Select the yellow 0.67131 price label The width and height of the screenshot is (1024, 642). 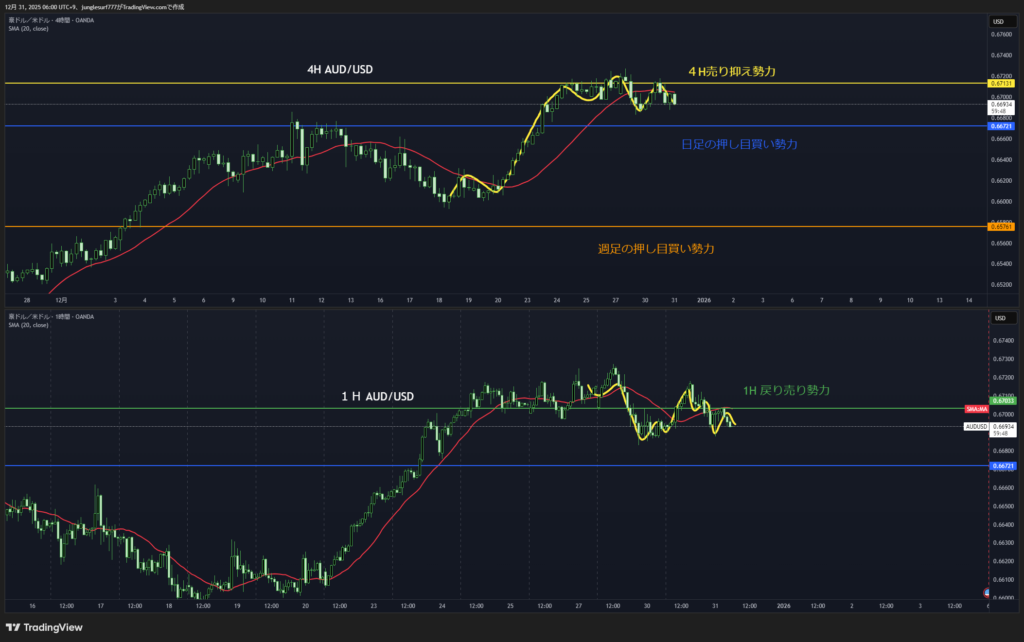pyautogui.click(x=1000, y=83)
